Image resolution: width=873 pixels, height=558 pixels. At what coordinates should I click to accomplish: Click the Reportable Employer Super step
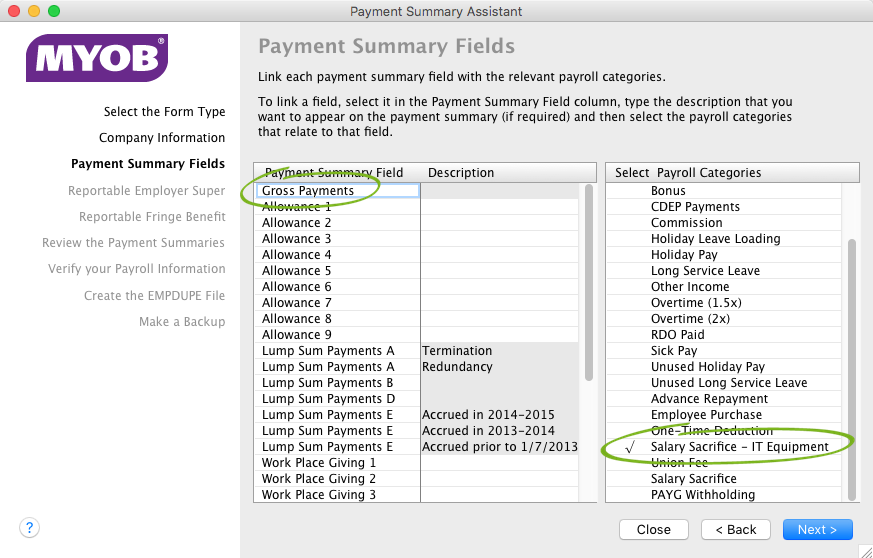click(x=146, y=190)
